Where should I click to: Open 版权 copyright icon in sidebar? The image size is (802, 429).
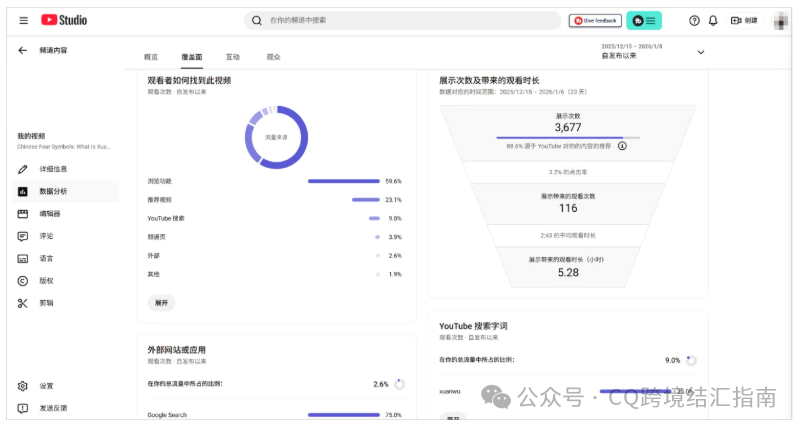(23, 281)
